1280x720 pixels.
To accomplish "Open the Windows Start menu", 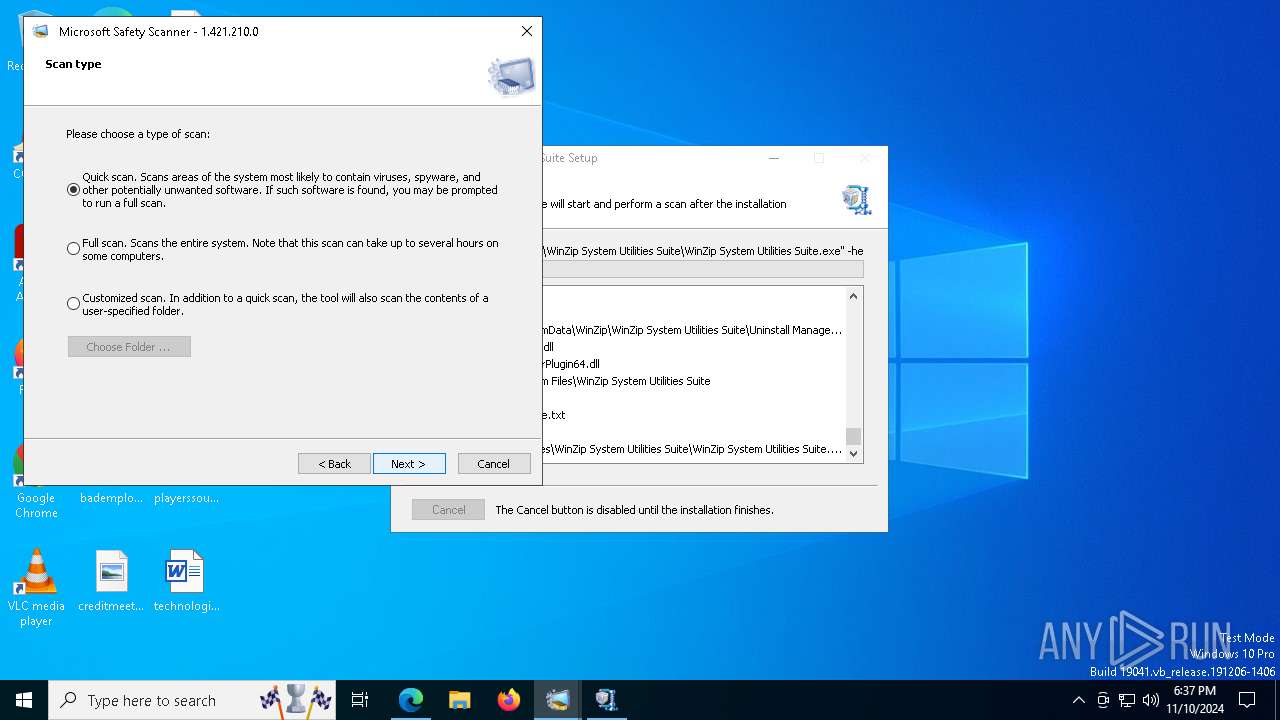I will coord(24,700).
